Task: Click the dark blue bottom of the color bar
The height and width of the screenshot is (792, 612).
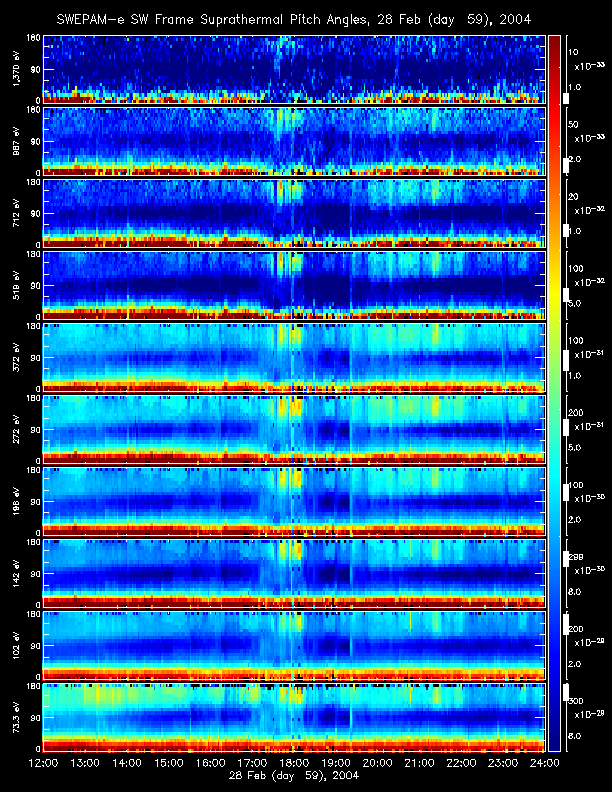Action: click(554, 744)
